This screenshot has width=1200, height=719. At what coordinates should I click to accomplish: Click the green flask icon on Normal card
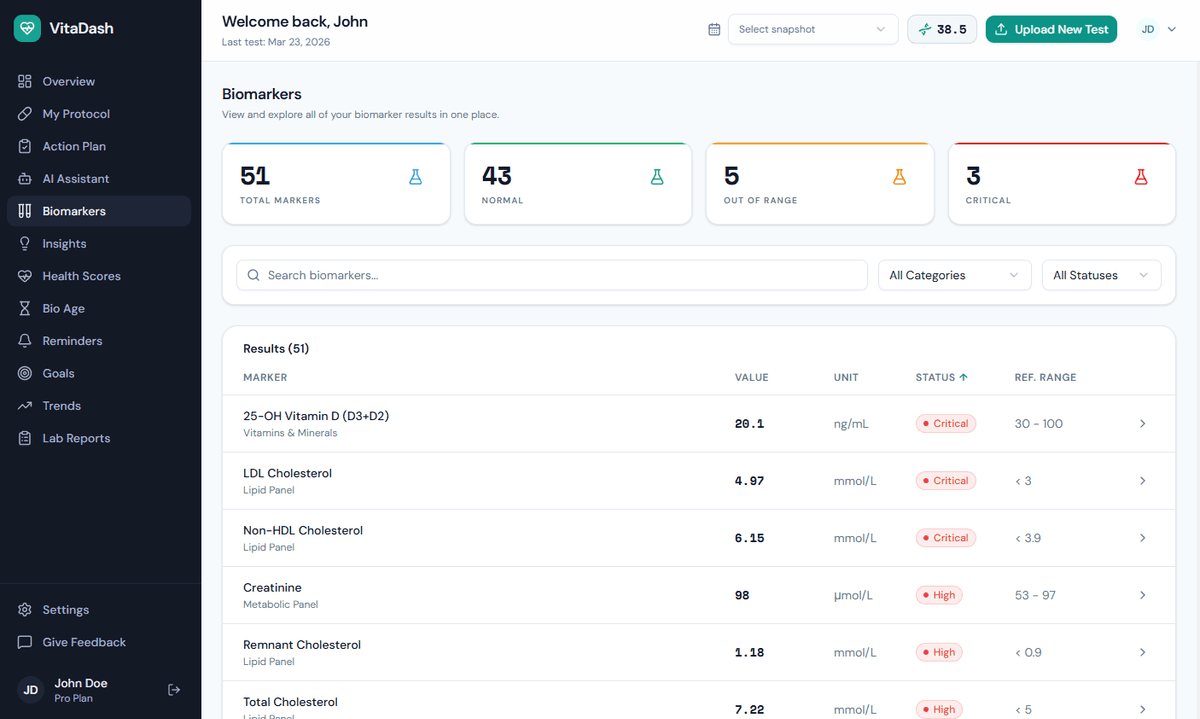(657, 176)
